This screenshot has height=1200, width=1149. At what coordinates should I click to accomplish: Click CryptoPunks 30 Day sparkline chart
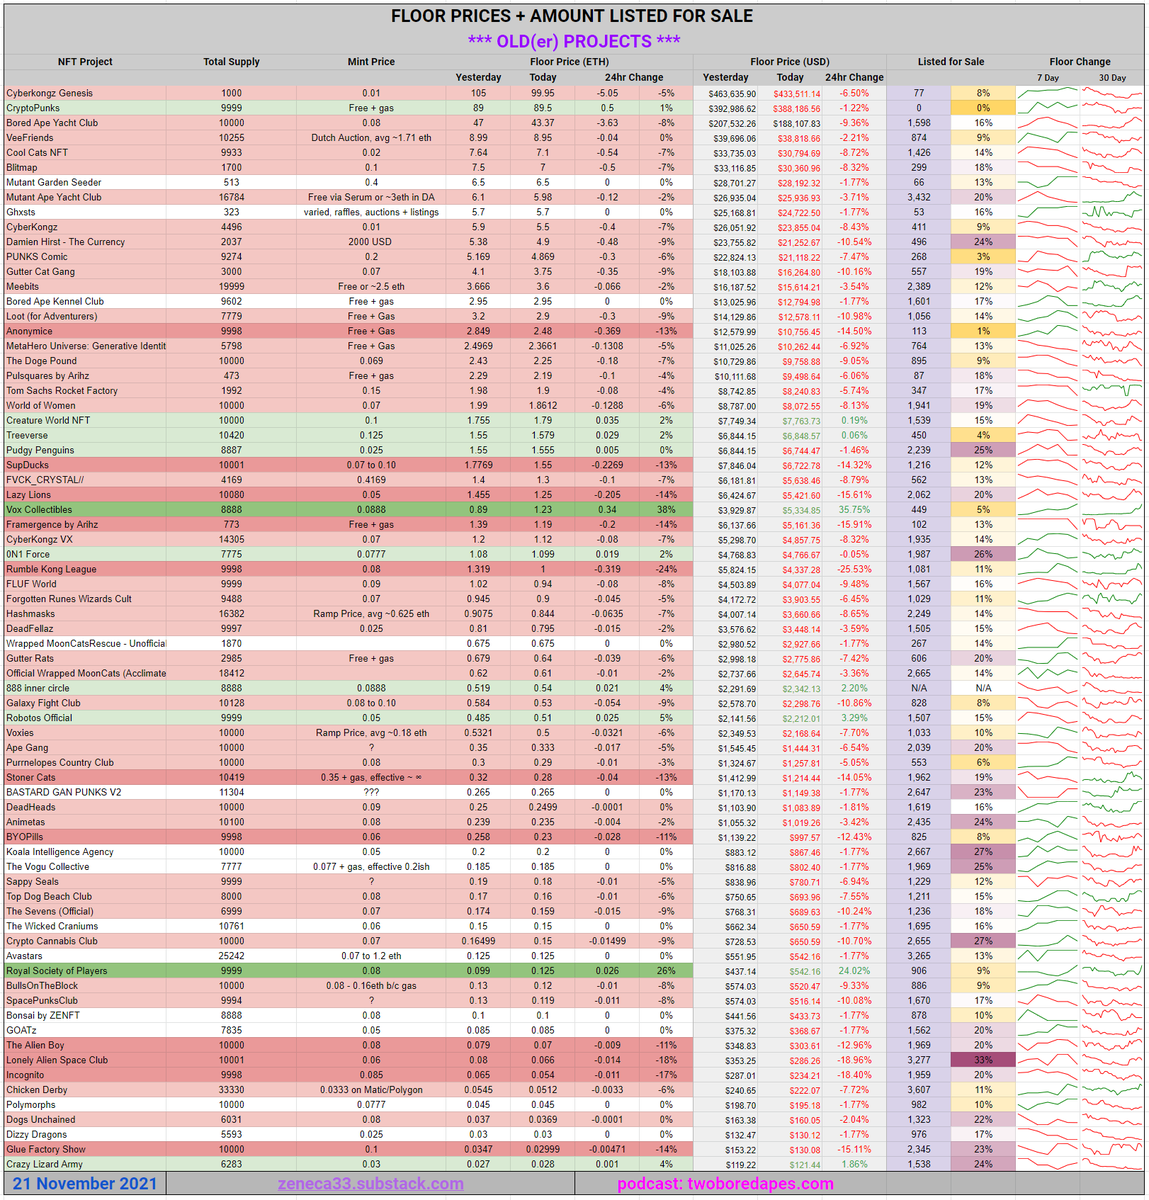pos(1112,108)
